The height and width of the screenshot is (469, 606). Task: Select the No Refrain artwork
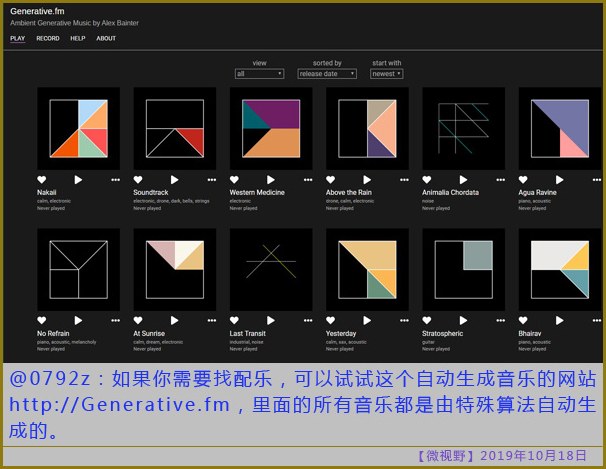pyautogui.click(x=78, y=270)
